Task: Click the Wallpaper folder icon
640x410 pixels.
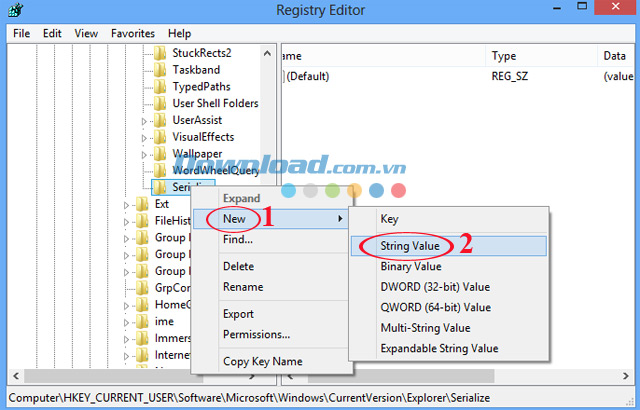Action: coord(160,154)
